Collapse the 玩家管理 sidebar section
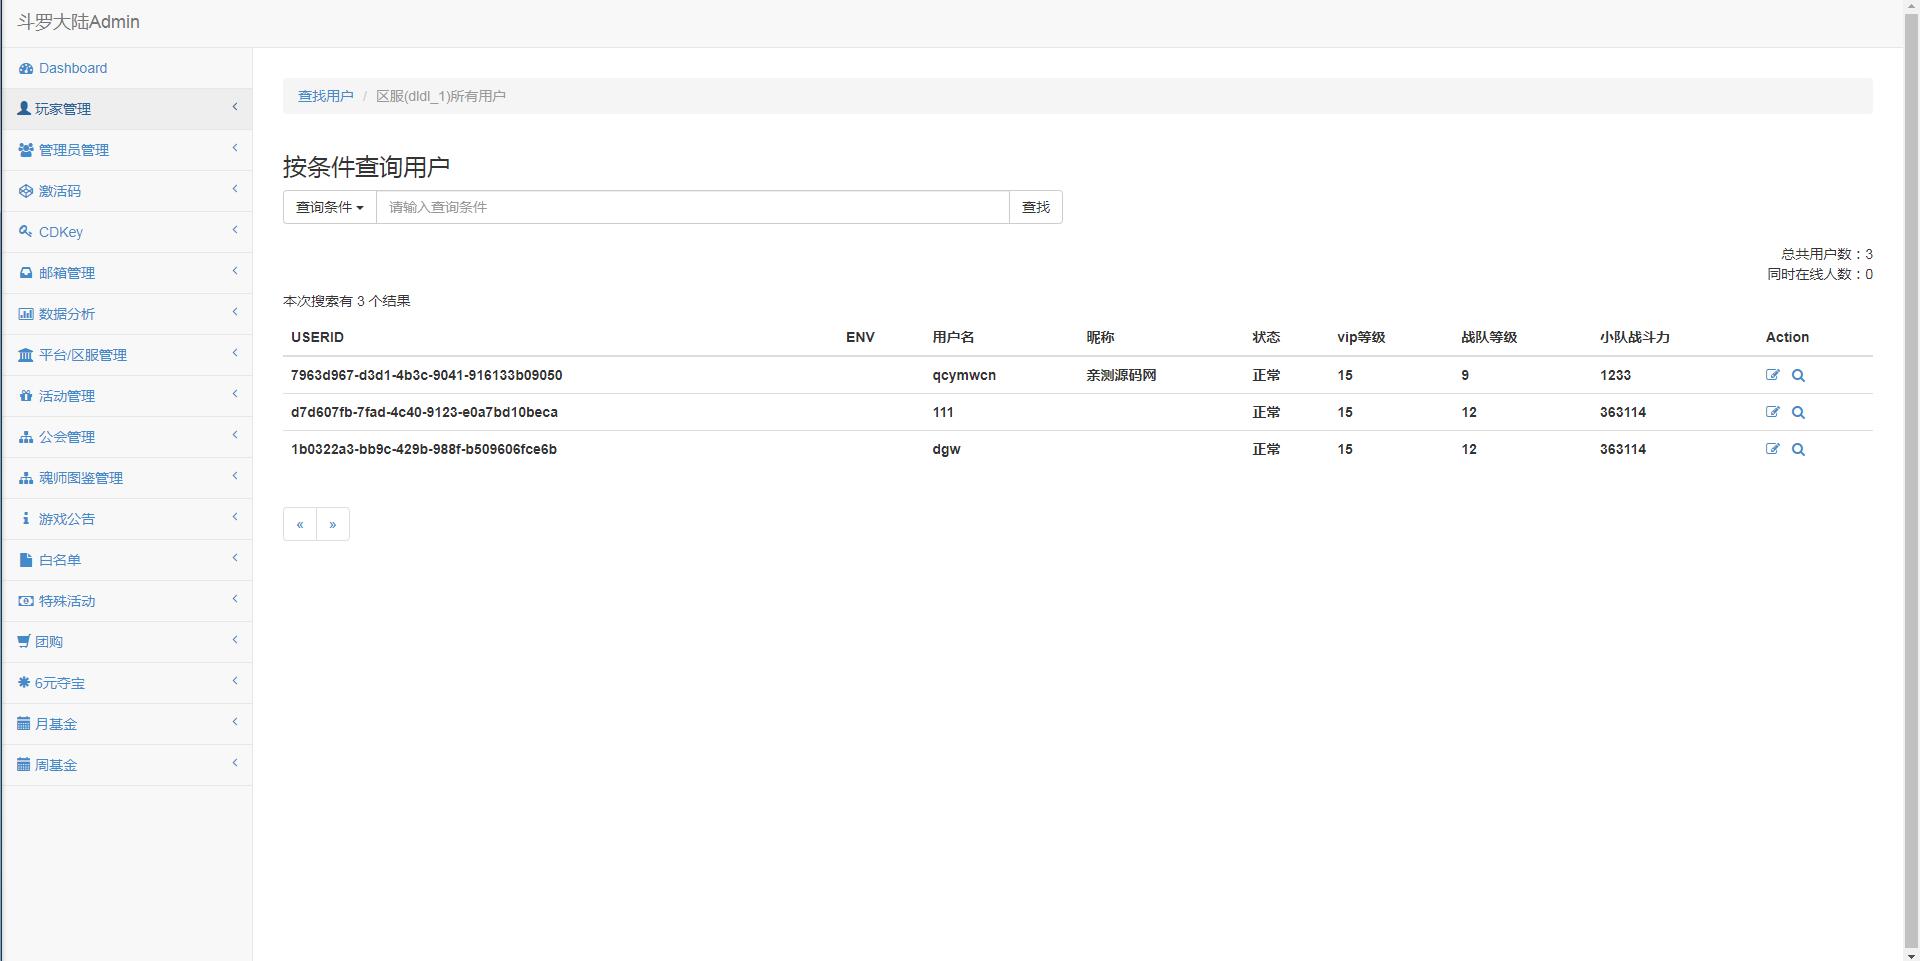Screen dimensions: 1920x961 pos(63,109)
